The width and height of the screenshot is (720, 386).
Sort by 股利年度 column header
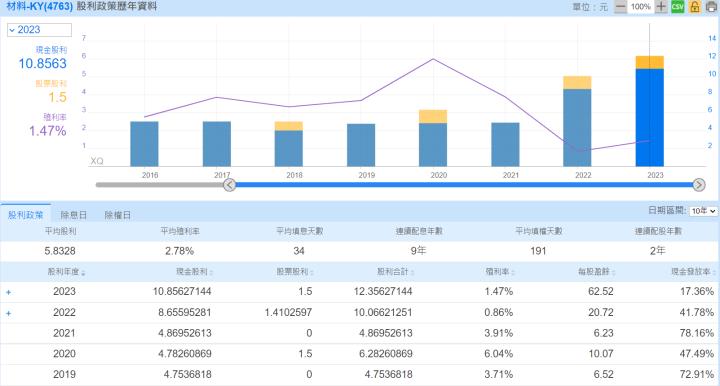(67, 272)
